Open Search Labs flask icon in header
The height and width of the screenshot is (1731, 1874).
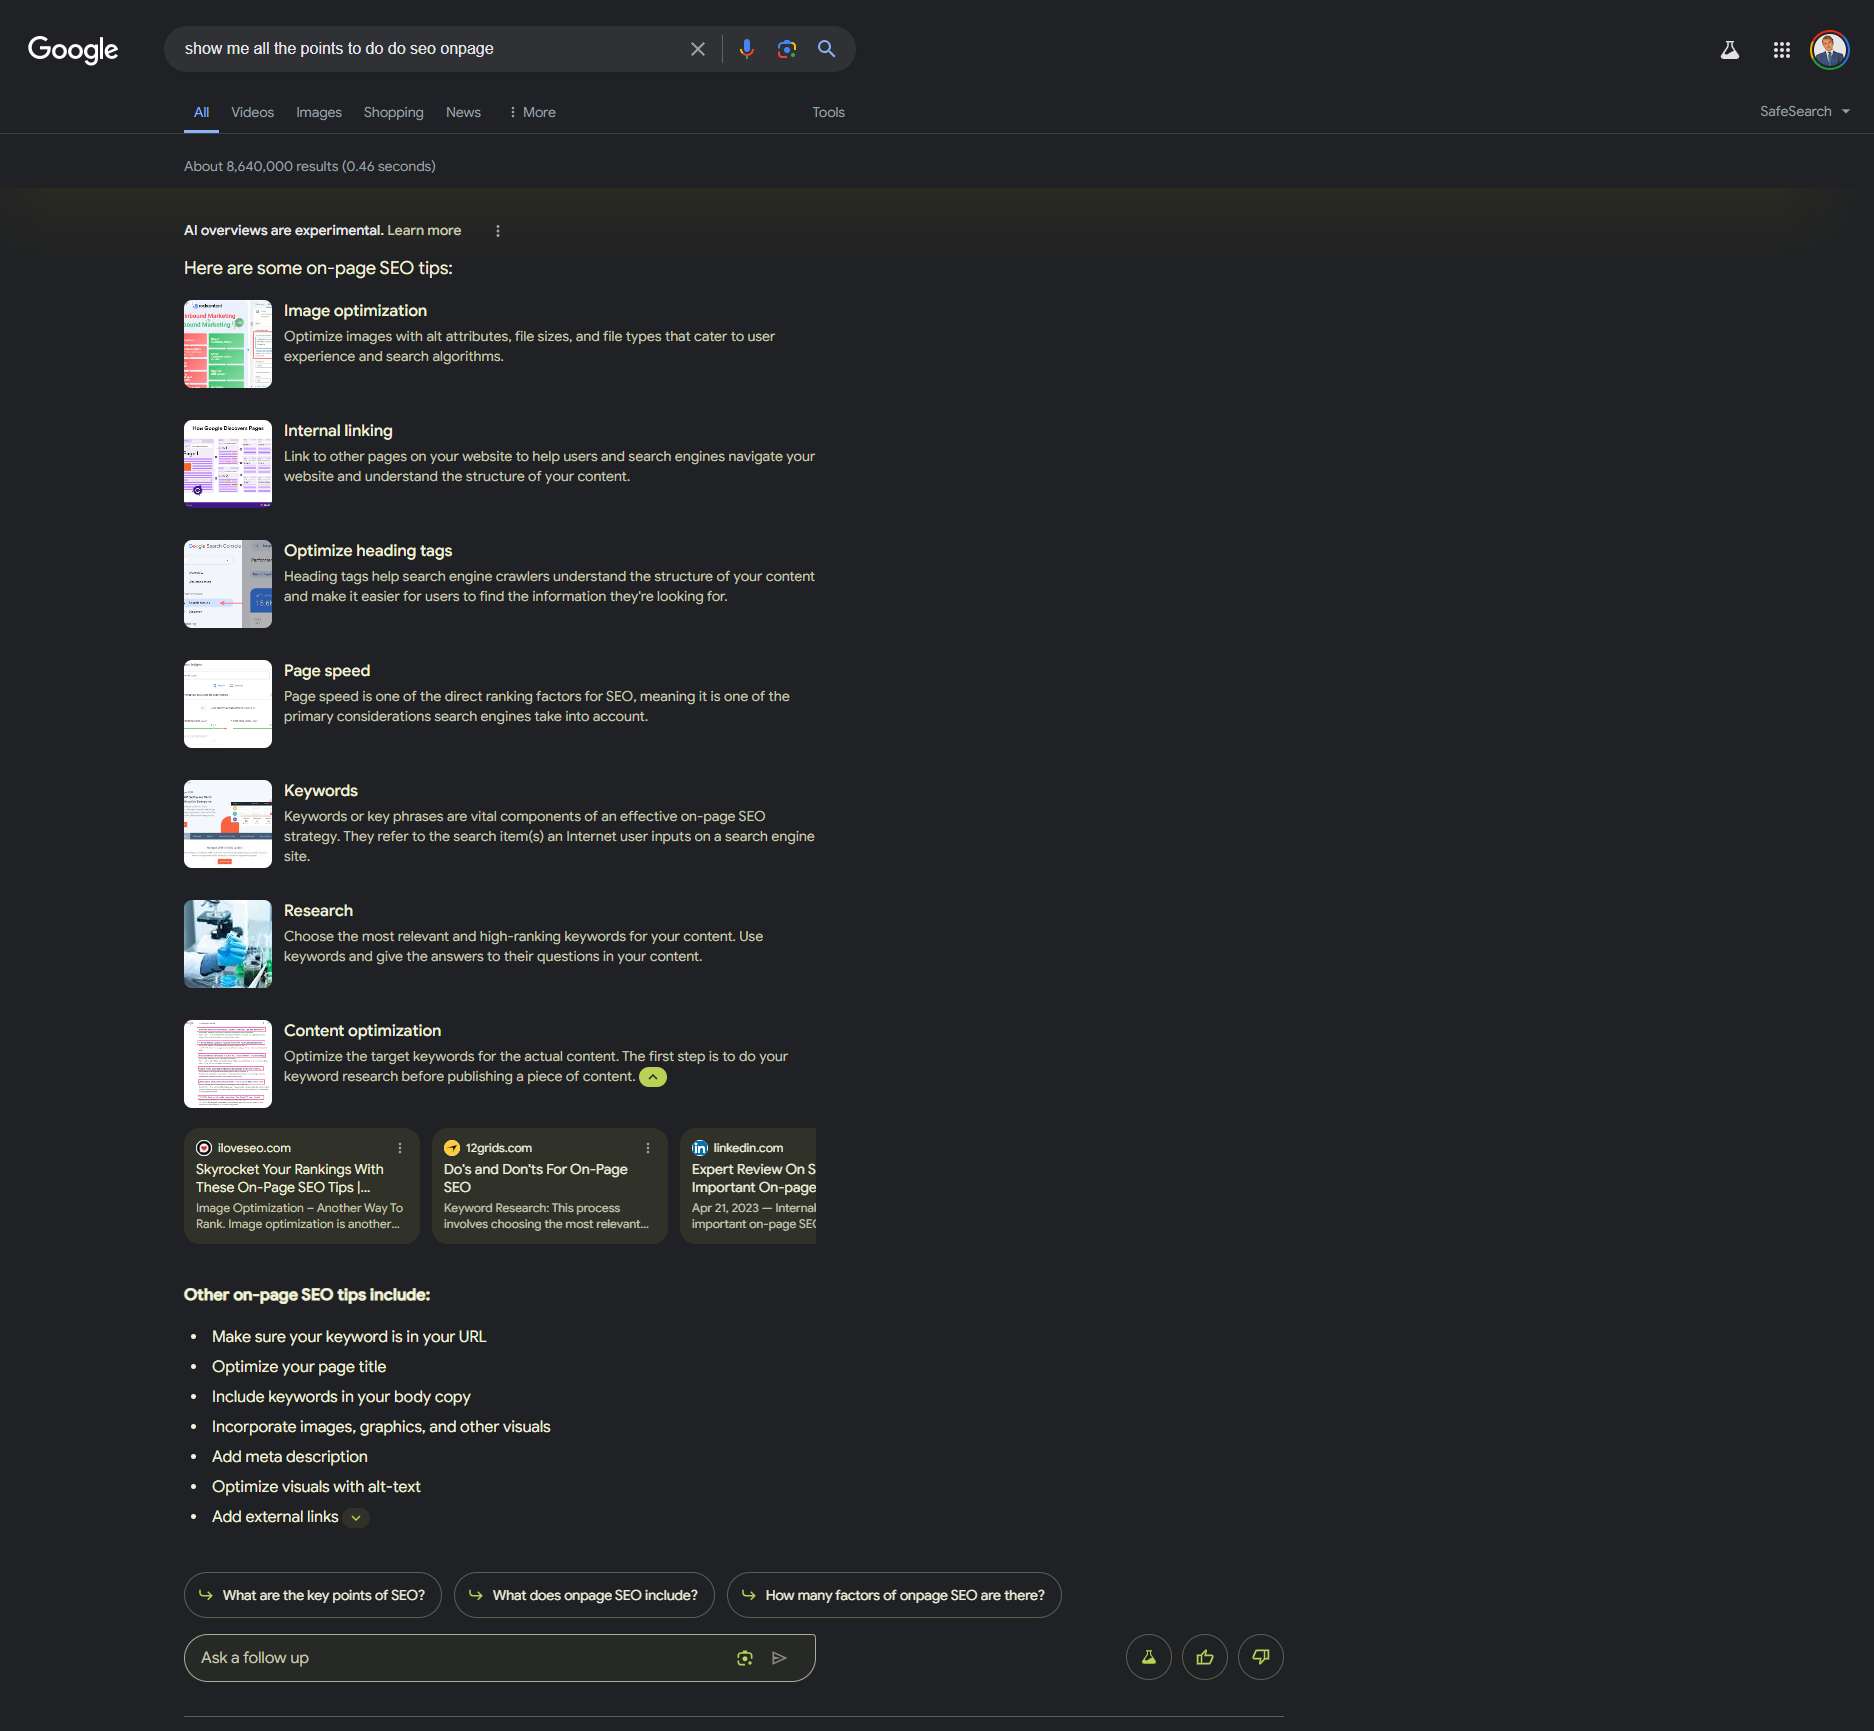(x=1729, y=50)
